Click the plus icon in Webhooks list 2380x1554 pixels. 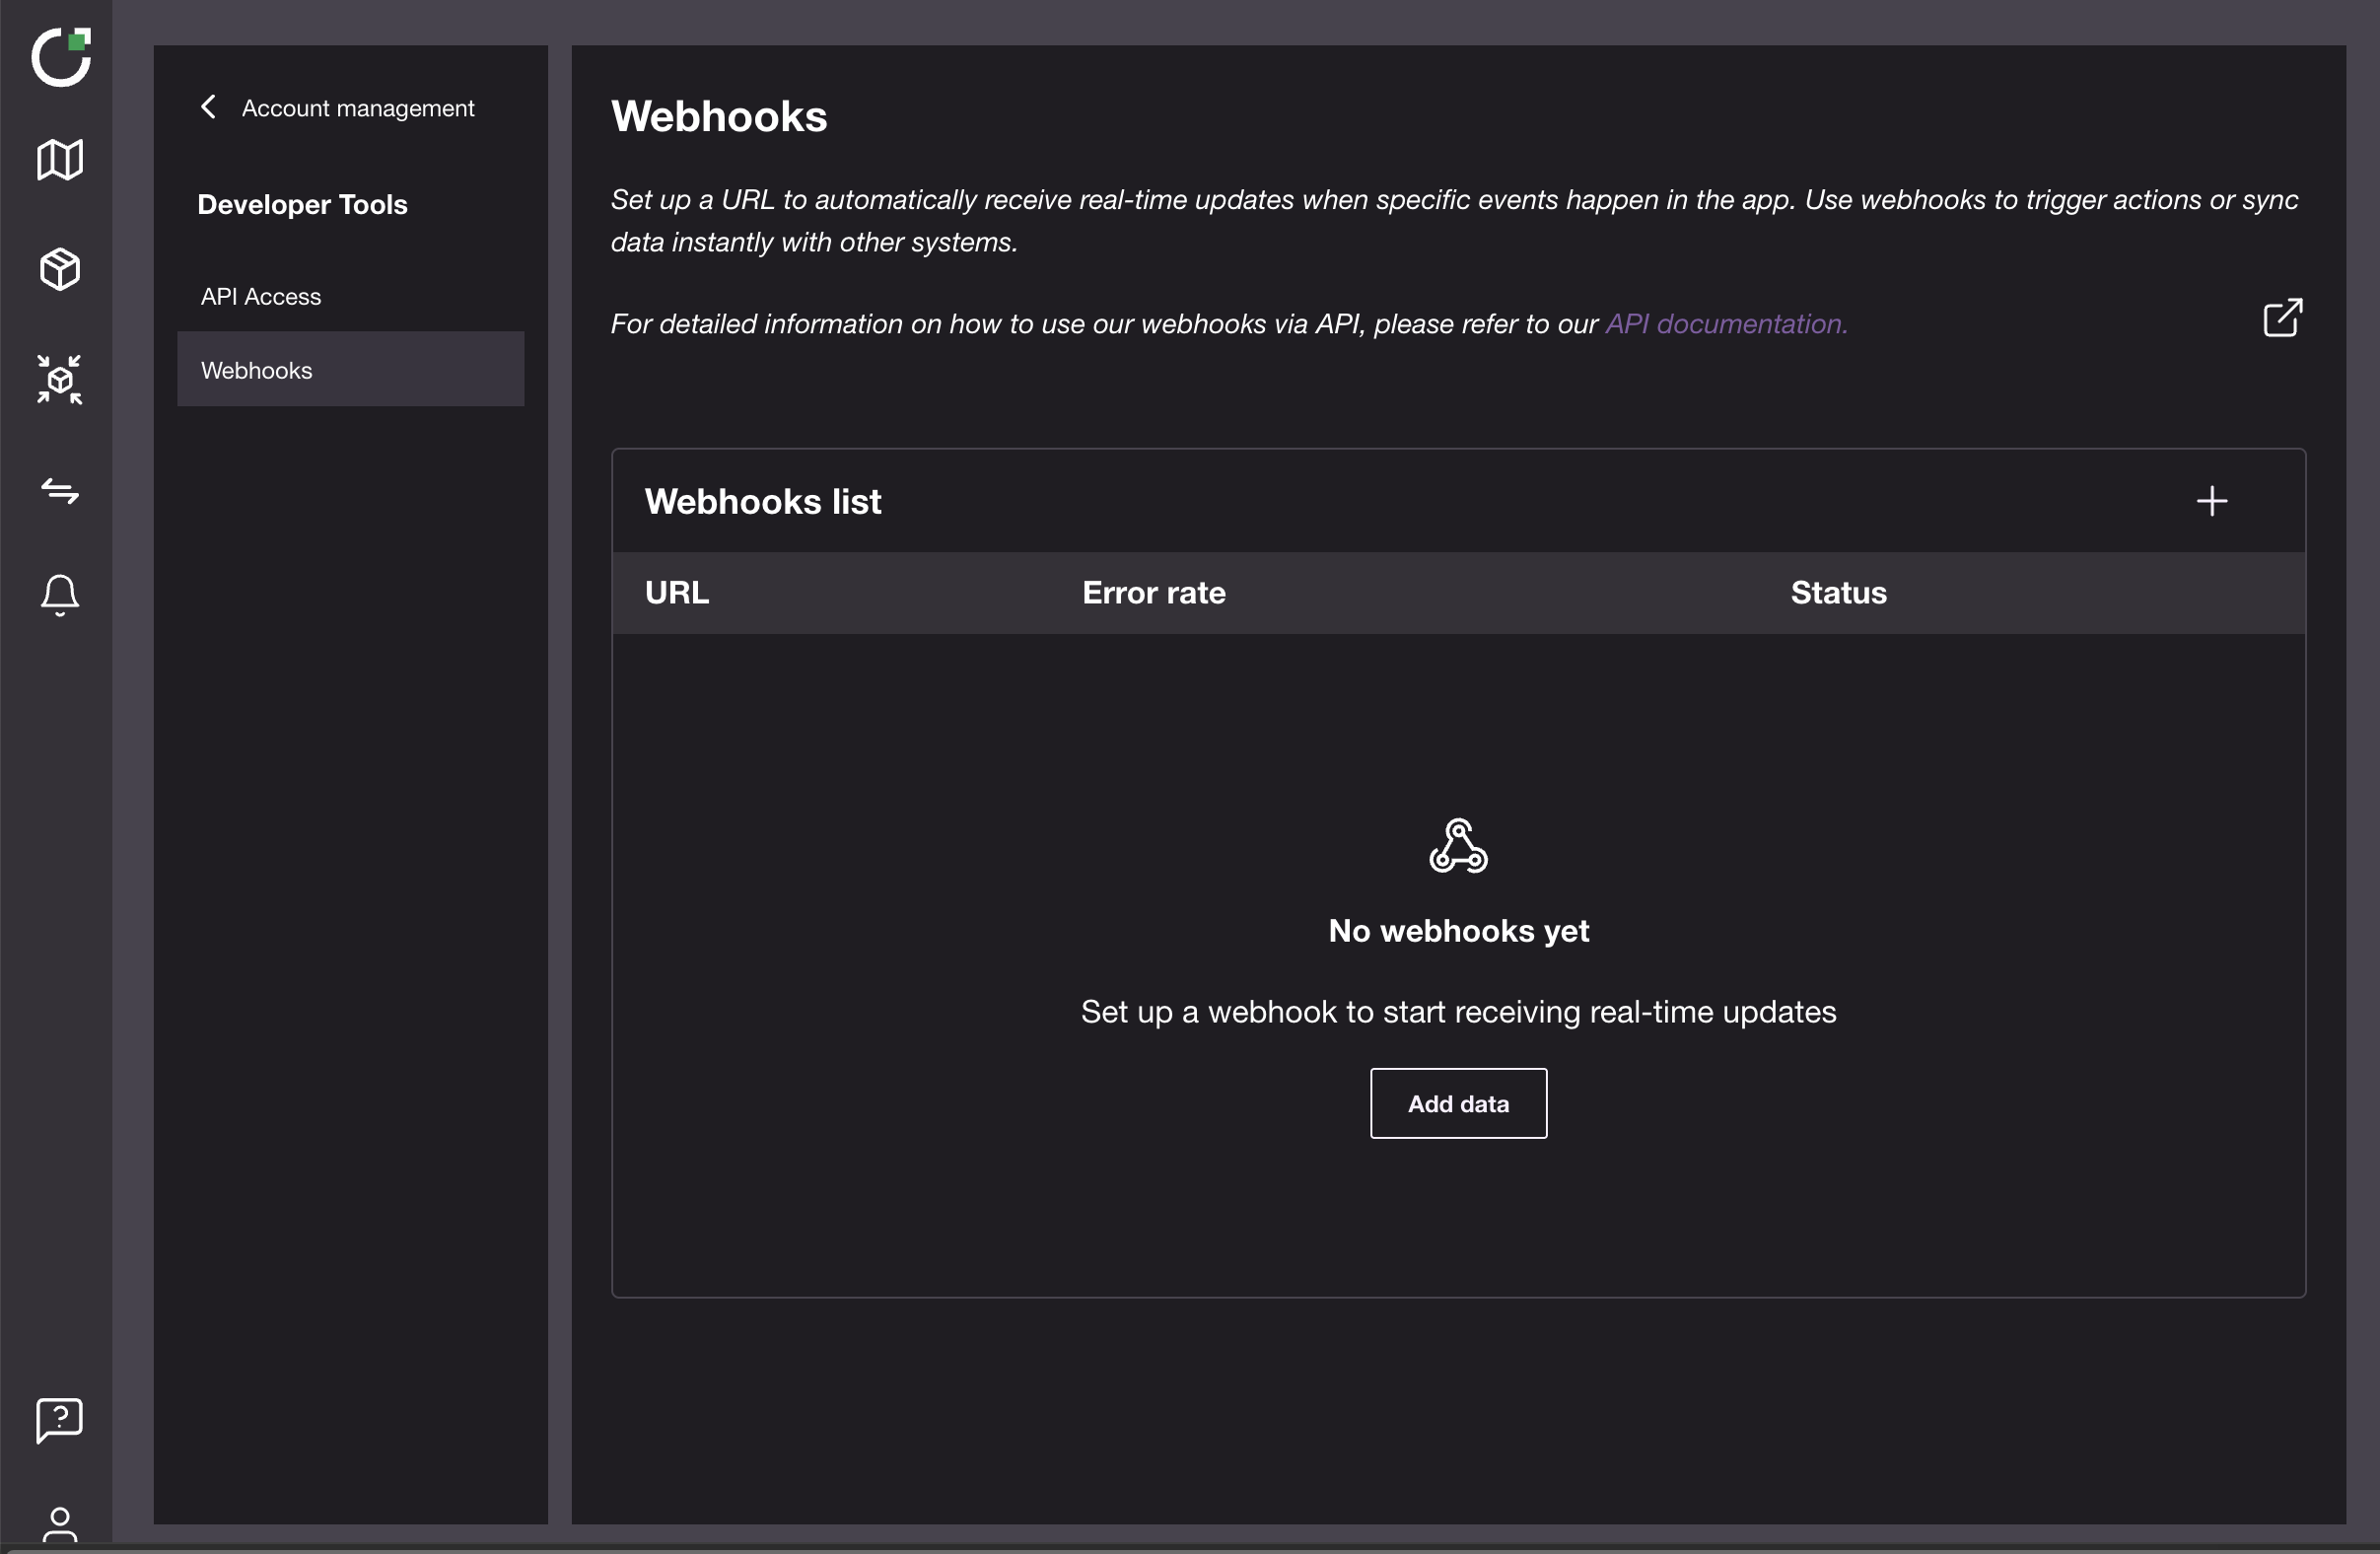tap(2211, 501)
